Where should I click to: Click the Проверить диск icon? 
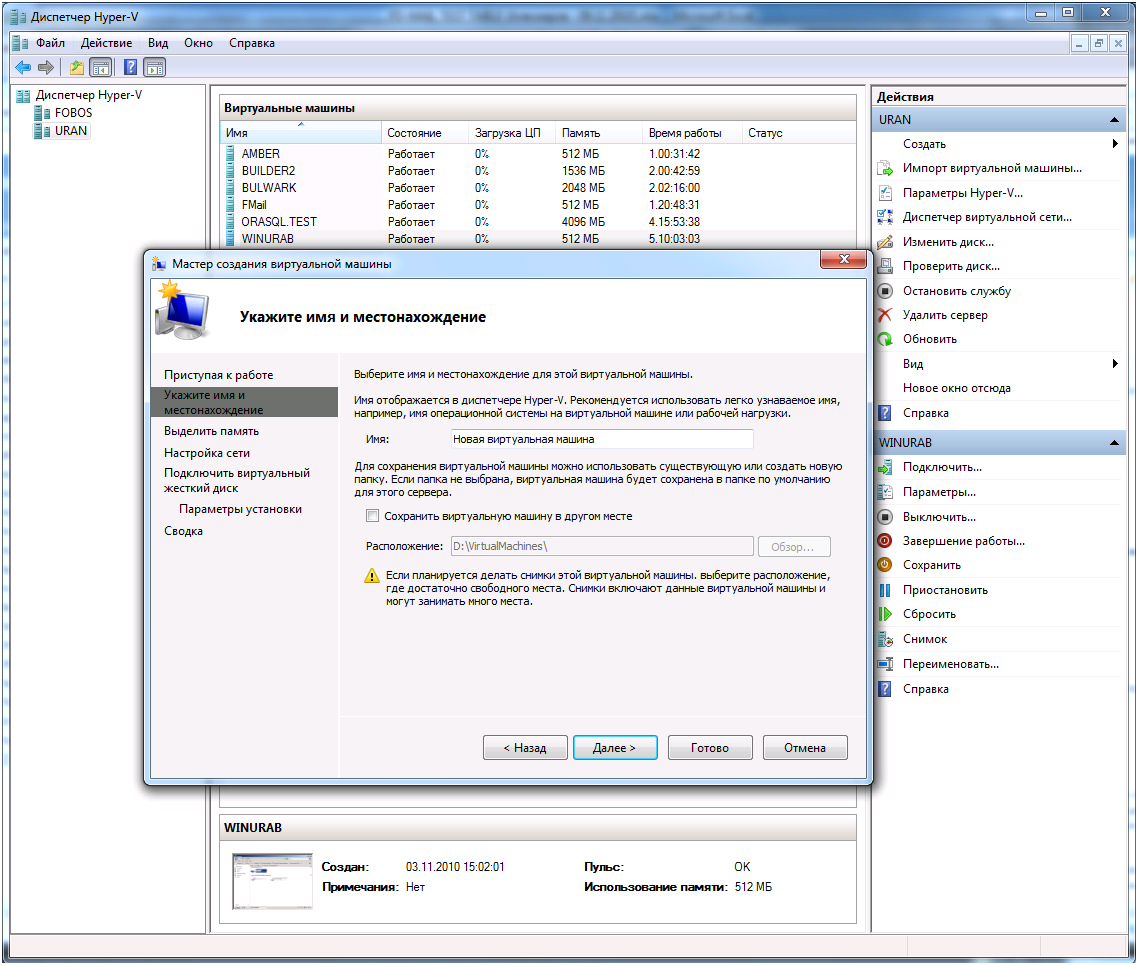[x=885, y=266]
